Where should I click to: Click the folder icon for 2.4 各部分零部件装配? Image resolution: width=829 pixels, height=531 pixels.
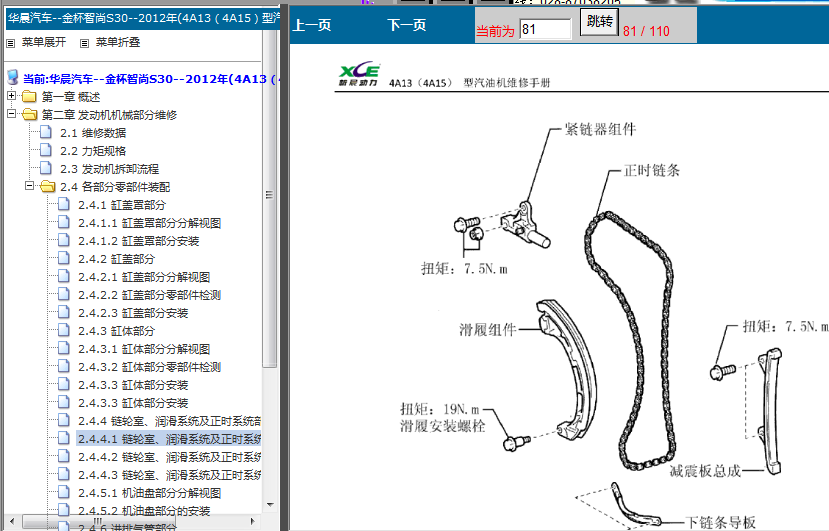tap(48, 186)
